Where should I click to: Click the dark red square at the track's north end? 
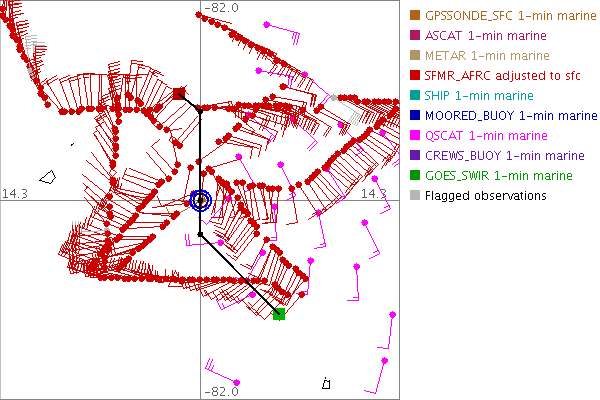click(x=179, y=93)
